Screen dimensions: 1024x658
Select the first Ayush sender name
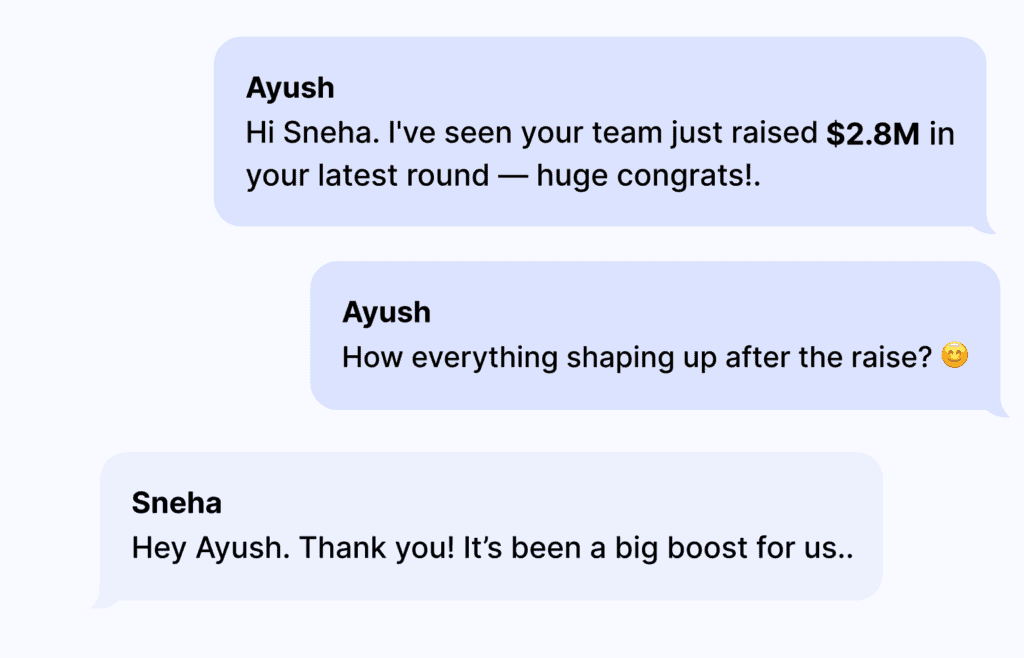290,88
